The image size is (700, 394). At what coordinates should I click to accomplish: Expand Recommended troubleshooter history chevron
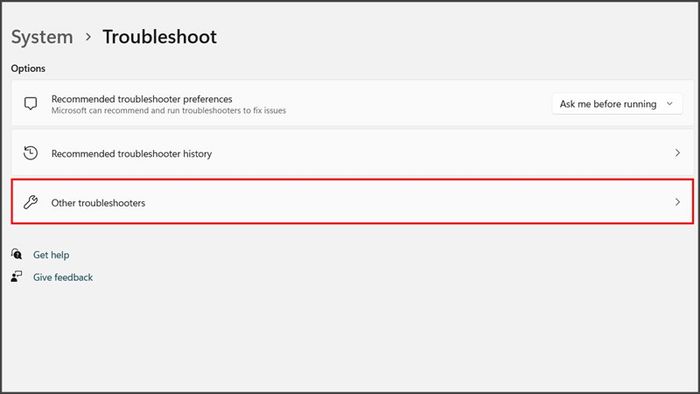(677, 153)
